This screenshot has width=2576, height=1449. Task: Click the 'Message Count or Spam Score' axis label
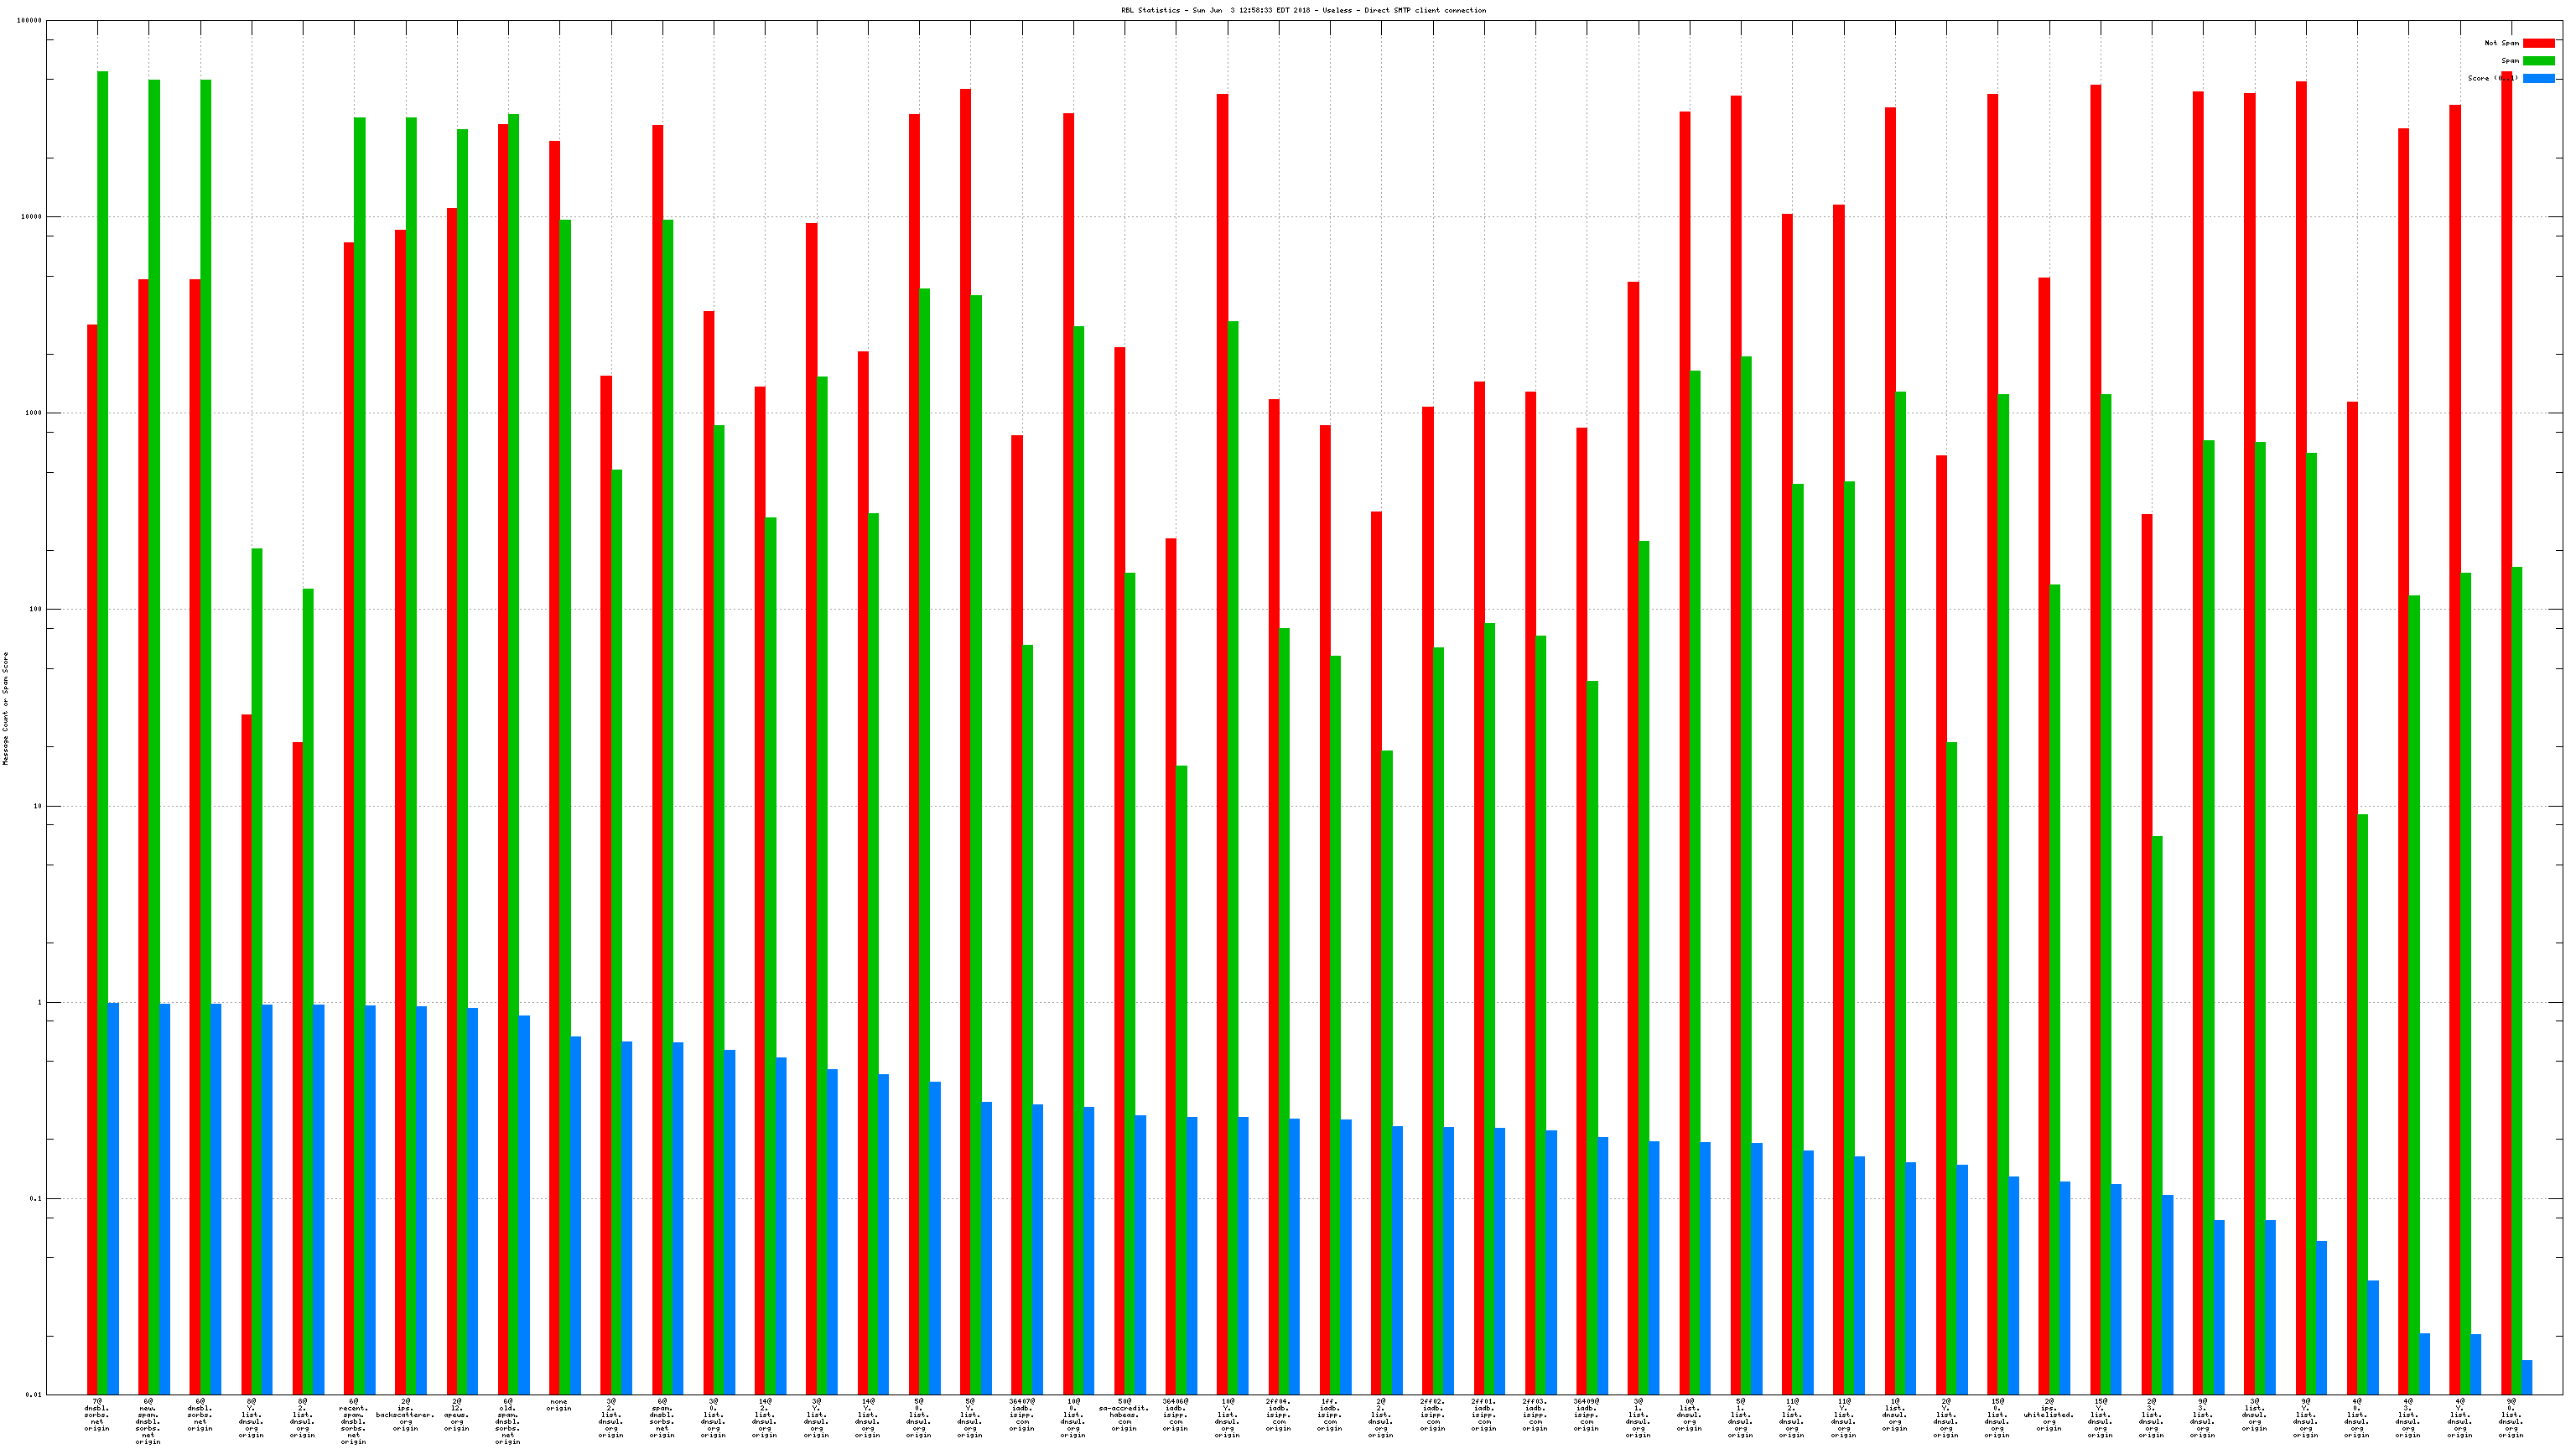click(x=6, y=708)
